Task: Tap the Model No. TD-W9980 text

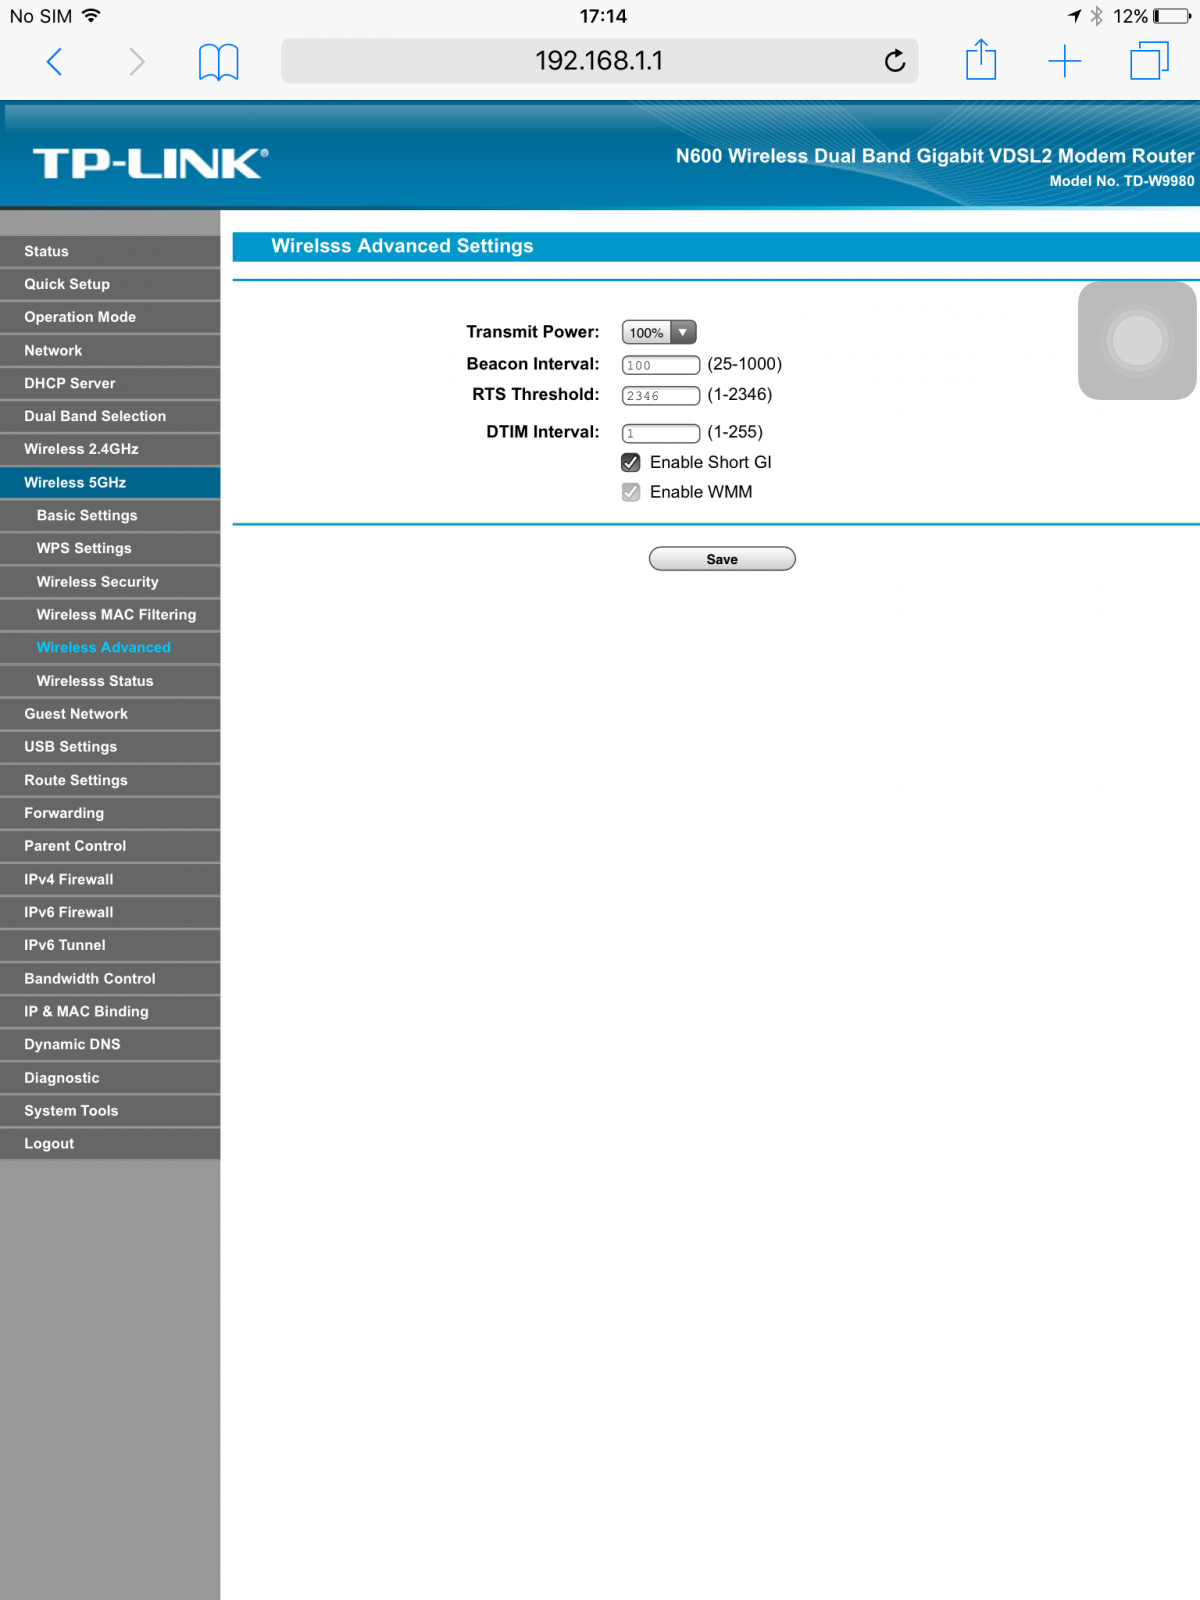Action: point(1122,181)
